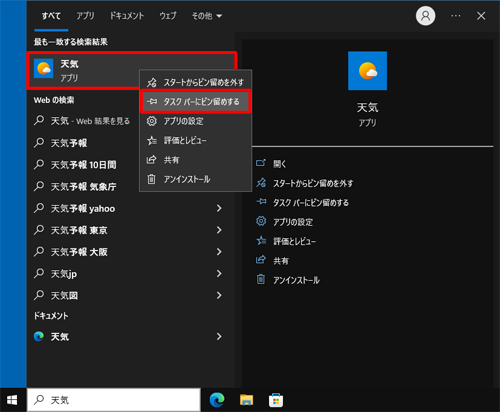The image size is (500, 412).
Task: Choose アプリの設定 in context menu
Action: click(x=195, y=121)
